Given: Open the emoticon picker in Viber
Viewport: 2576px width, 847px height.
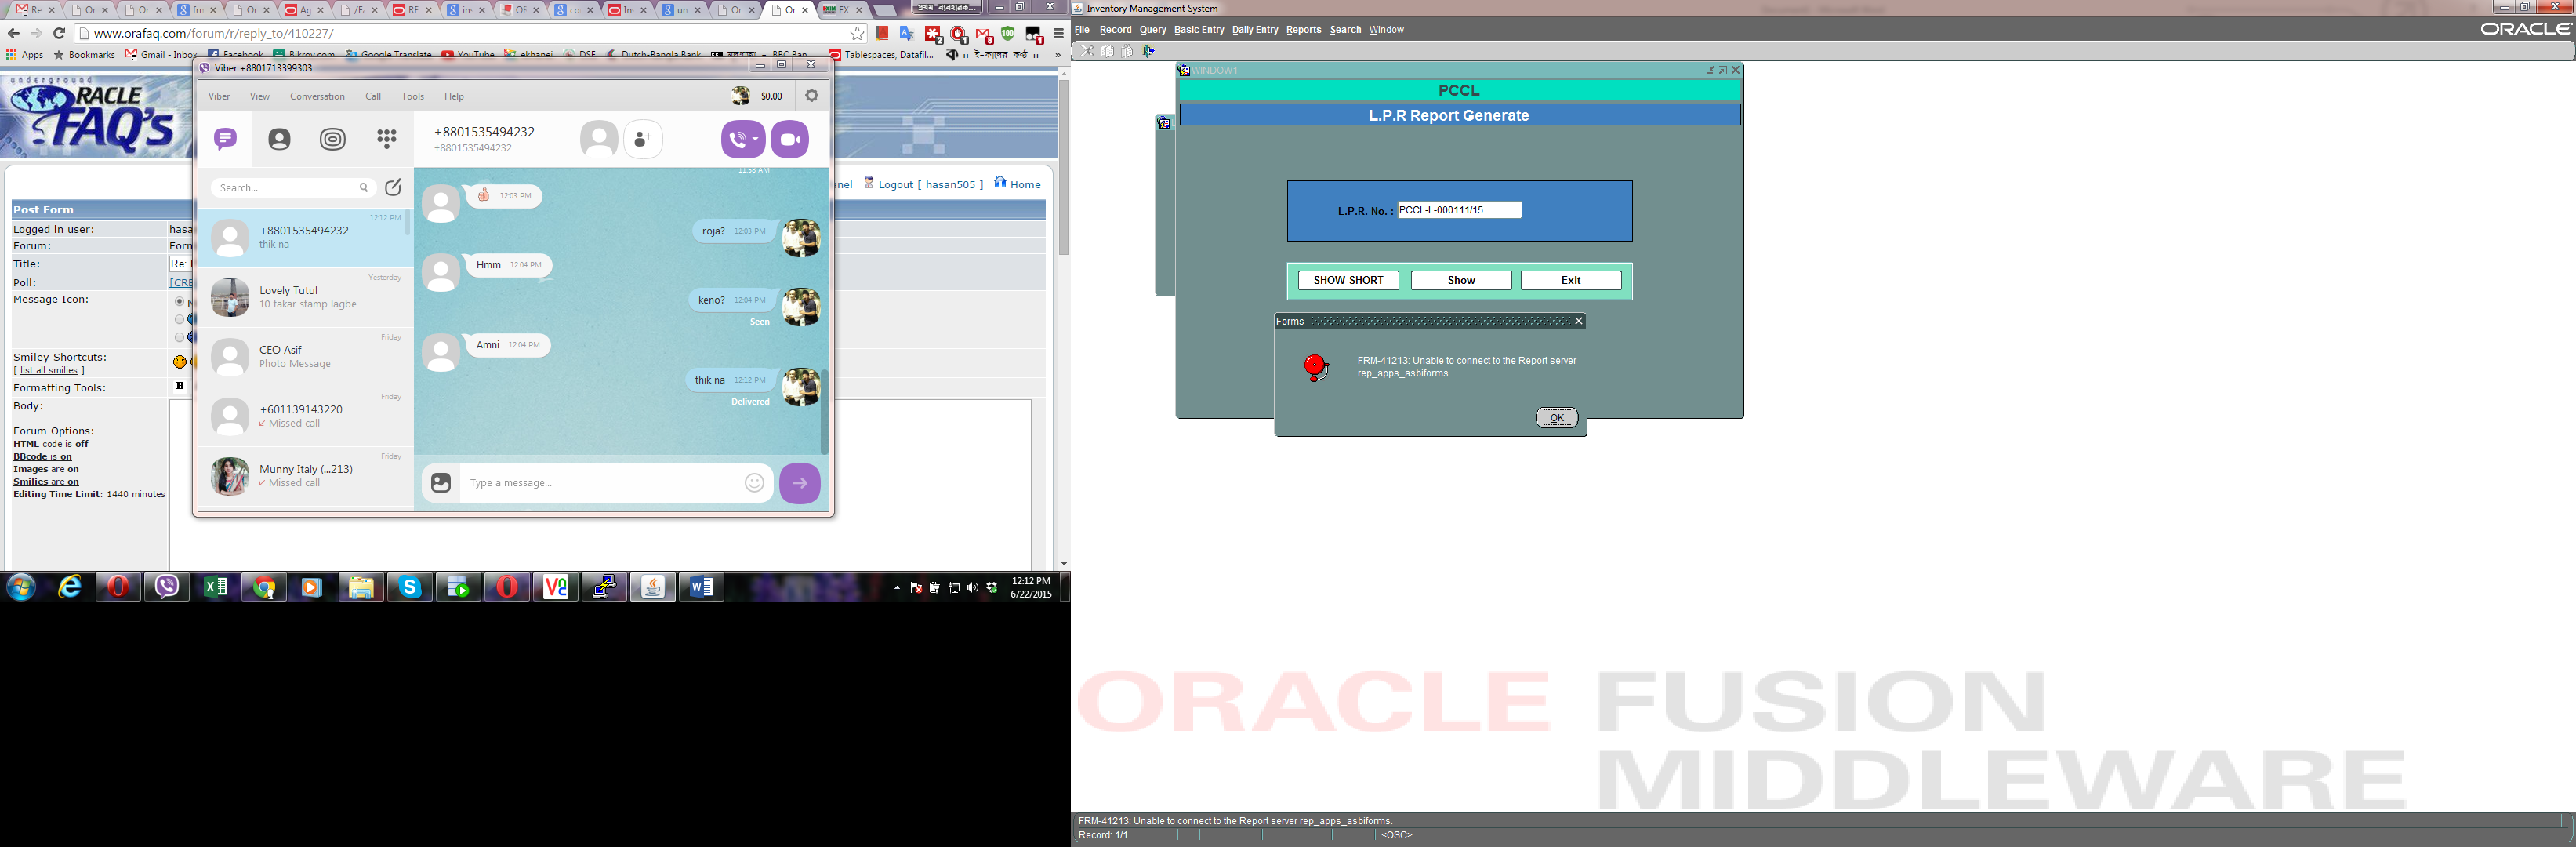Looking at the screenshot, I should click(755, 483).
